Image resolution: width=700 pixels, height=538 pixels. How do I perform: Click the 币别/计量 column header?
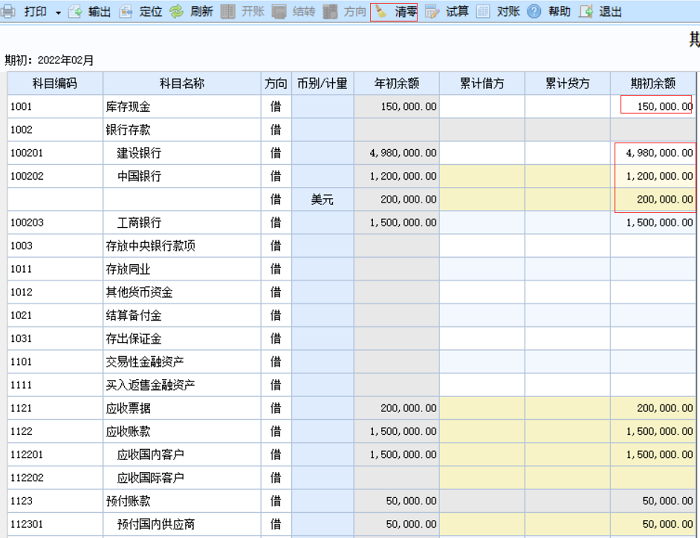pyautogui.click(x=322, y=83)
